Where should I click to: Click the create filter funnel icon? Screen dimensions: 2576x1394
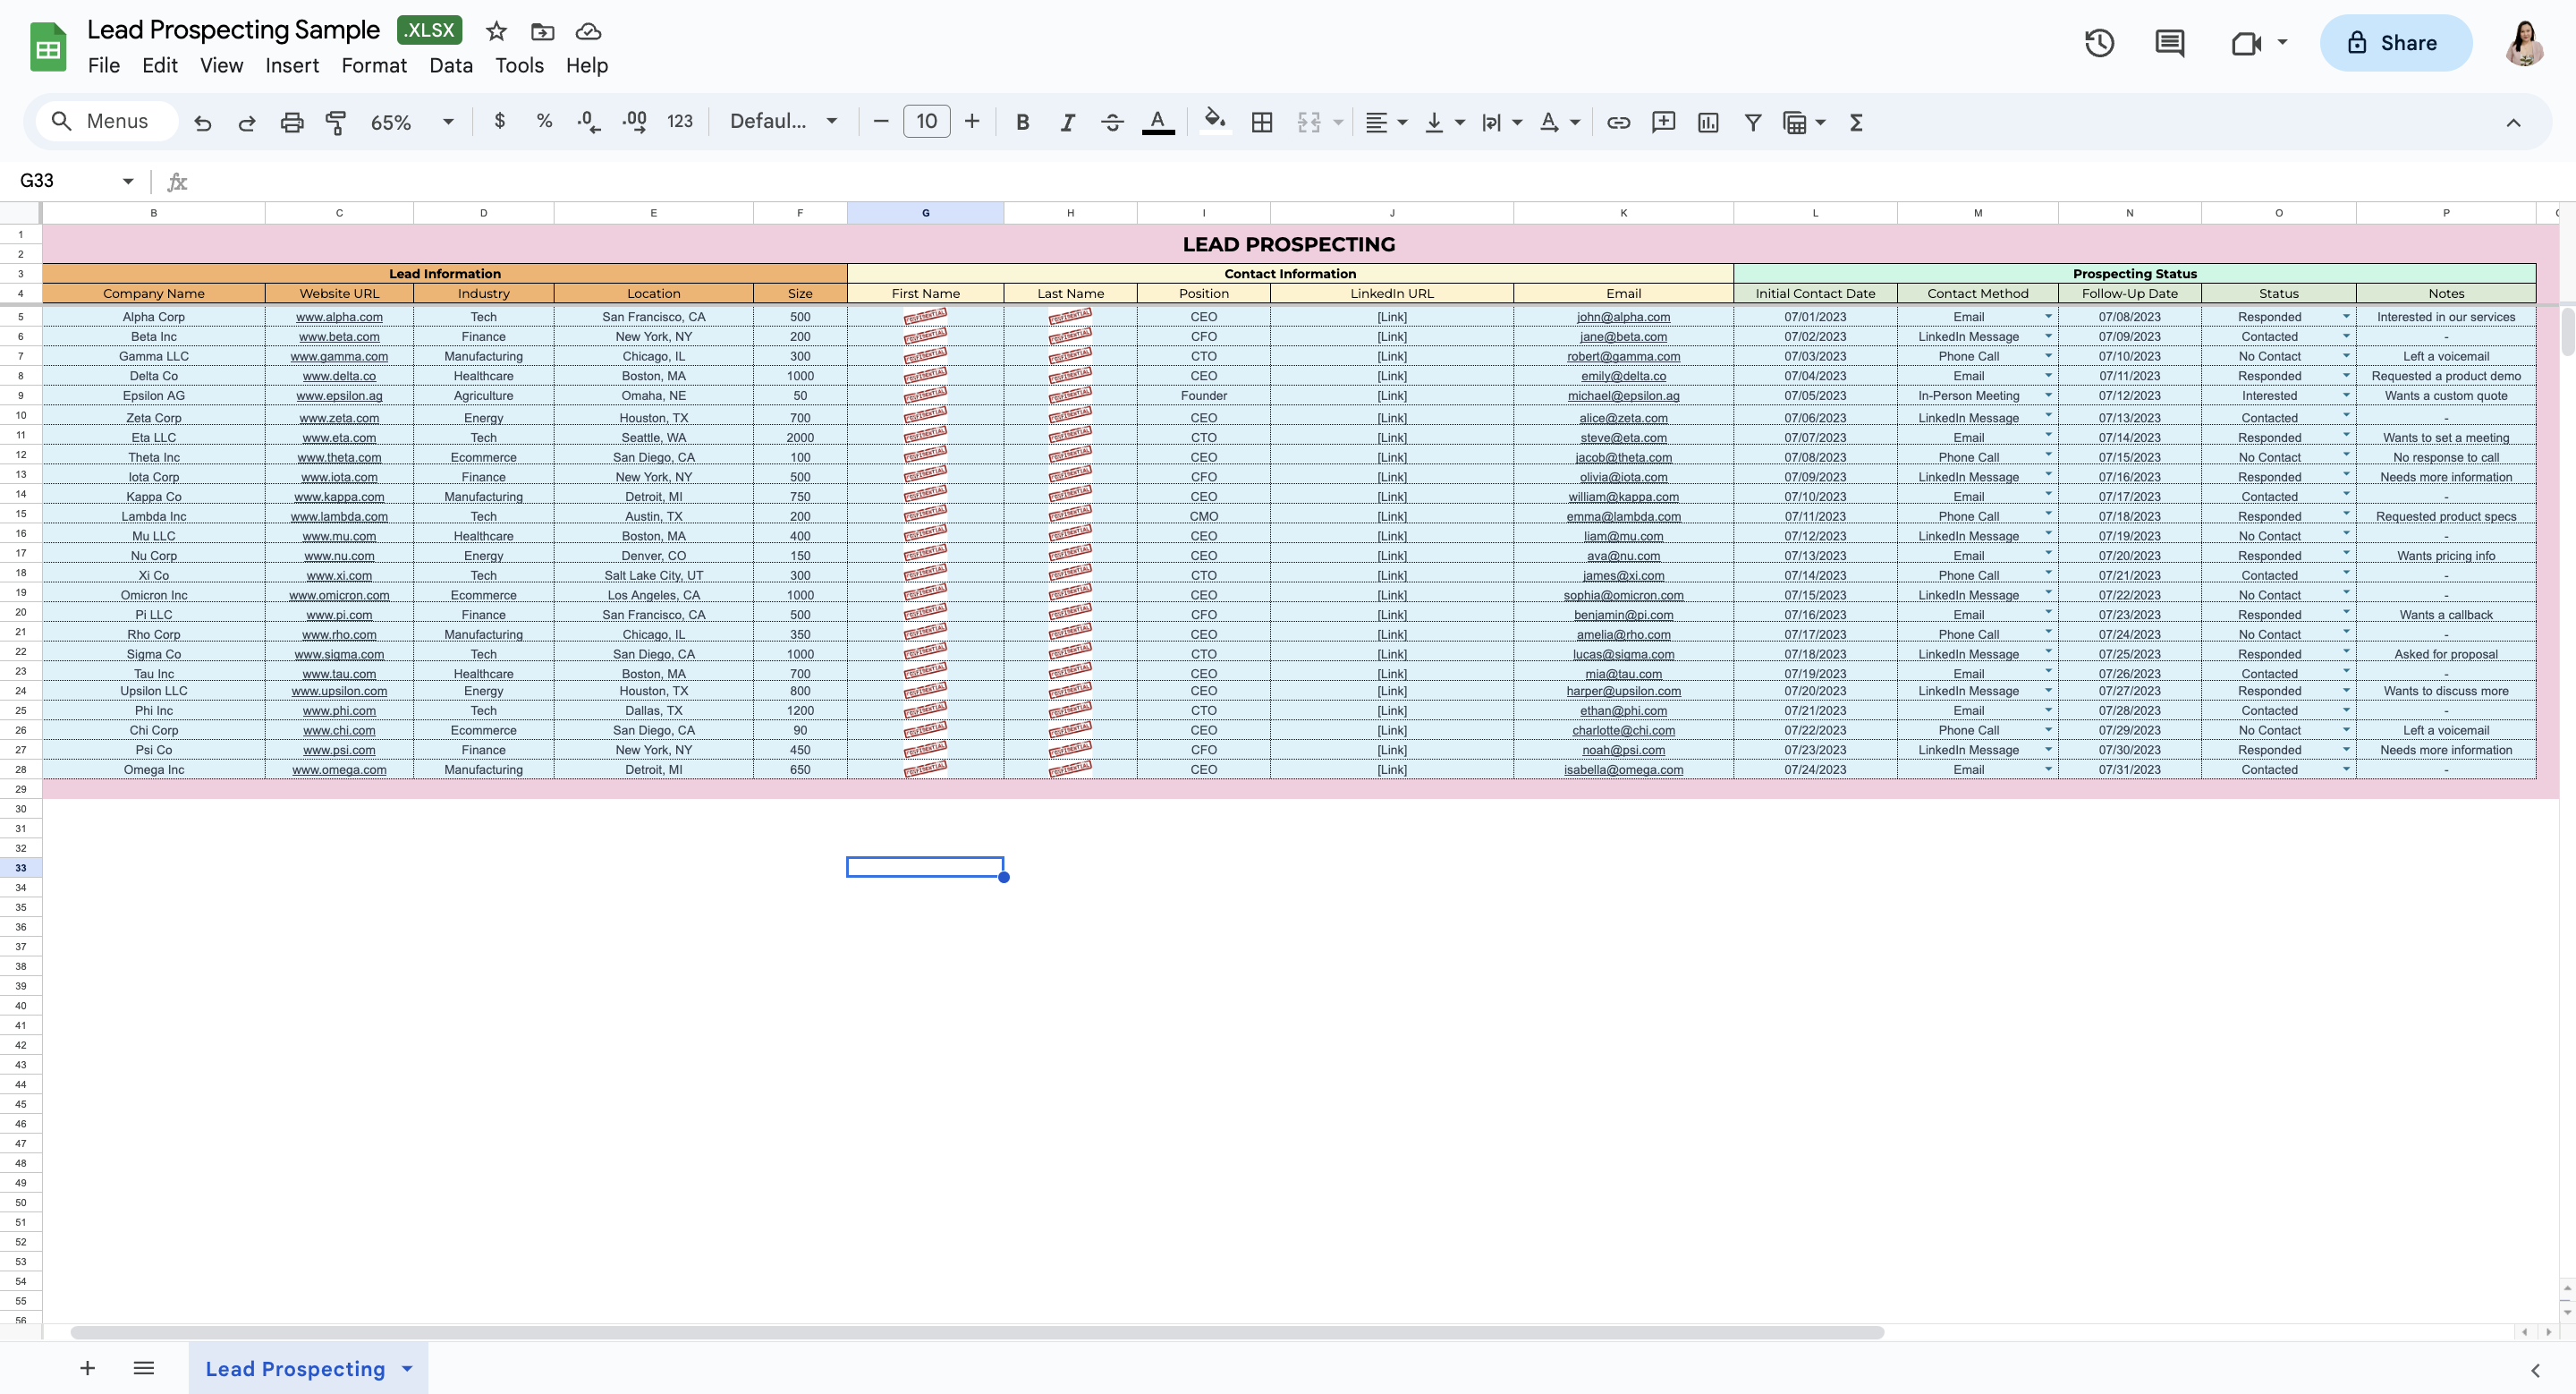pos(1752,122)
